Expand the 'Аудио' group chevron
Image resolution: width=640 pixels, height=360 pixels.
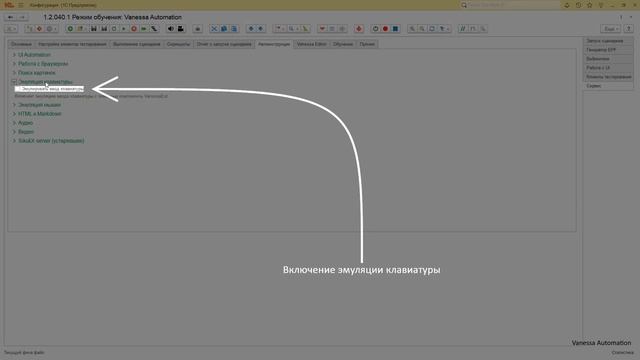(14, 123)
